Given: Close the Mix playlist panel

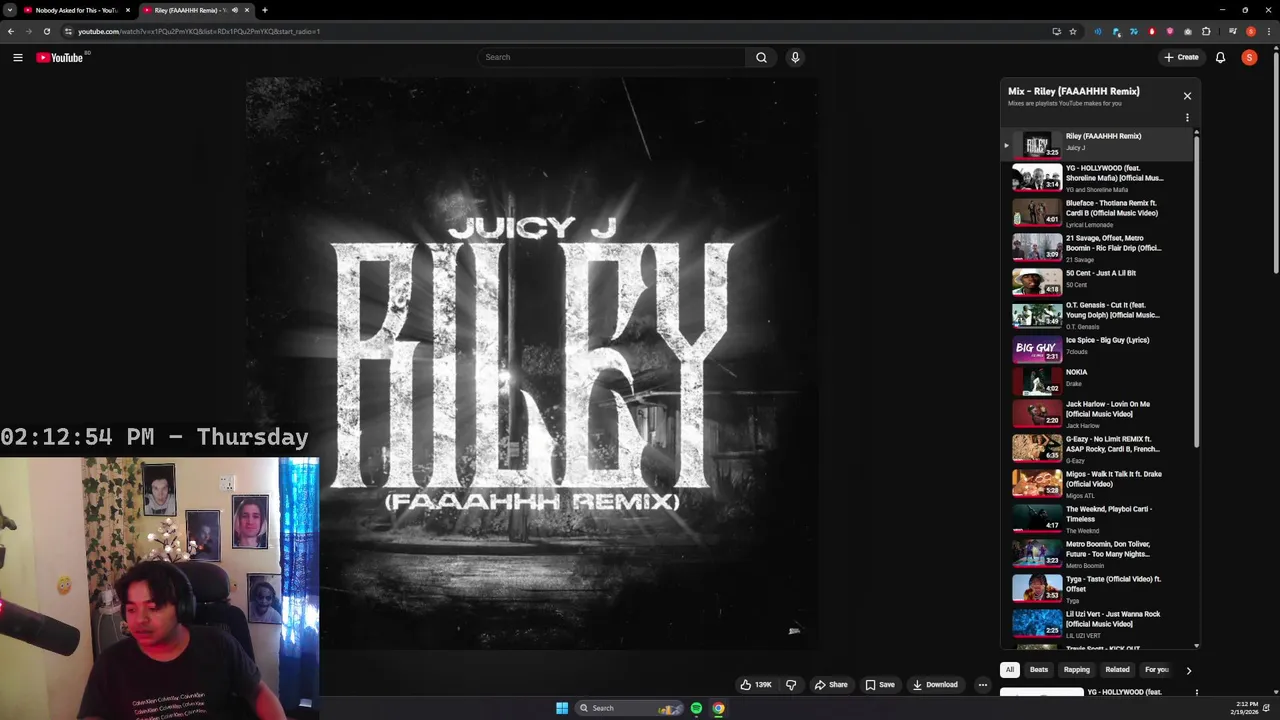Looking at the screenshot, I should [x=1187, y=96].
